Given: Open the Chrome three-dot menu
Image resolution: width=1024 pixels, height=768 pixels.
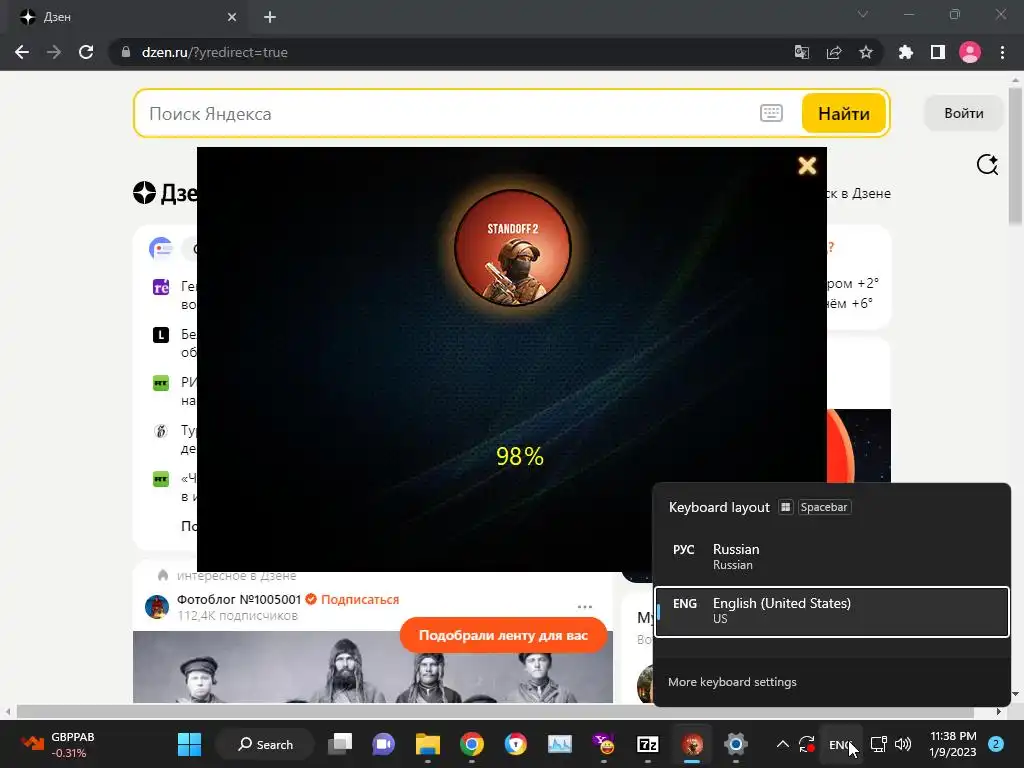Looking at the screenshot, I should tap(1002, 52).
